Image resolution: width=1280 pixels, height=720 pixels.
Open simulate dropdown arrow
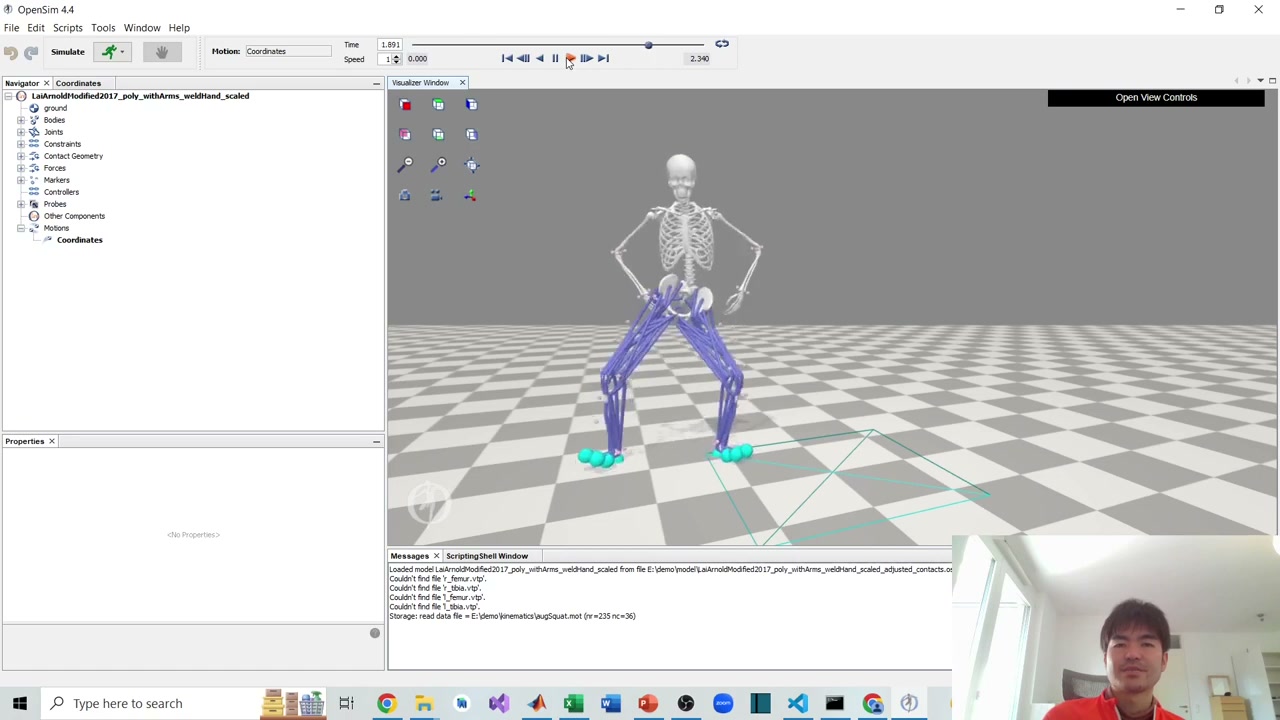[122, 52]
